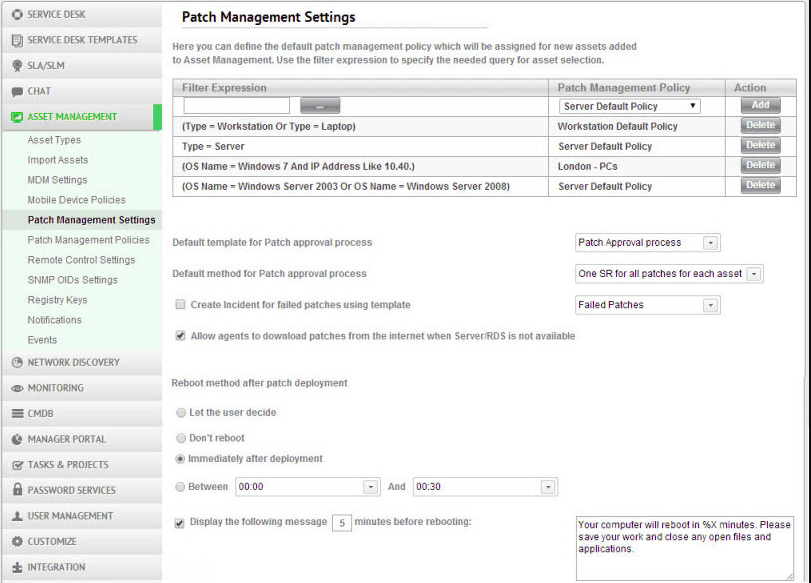Image resolution: width=811 pixels, height=583 pixels.
Task: Select Let the user decide radio
Action: click(x=181, y=413)
